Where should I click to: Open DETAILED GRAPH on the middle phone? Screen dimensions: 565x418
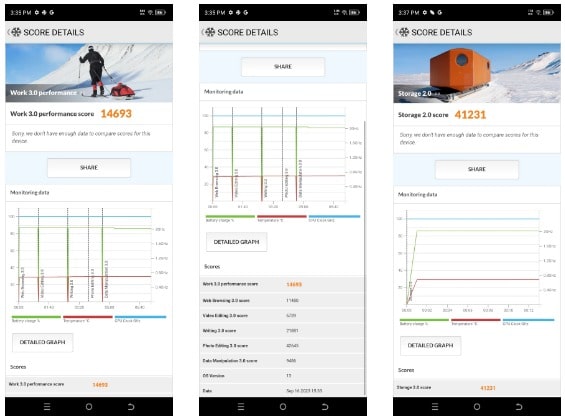pos(236,242)
